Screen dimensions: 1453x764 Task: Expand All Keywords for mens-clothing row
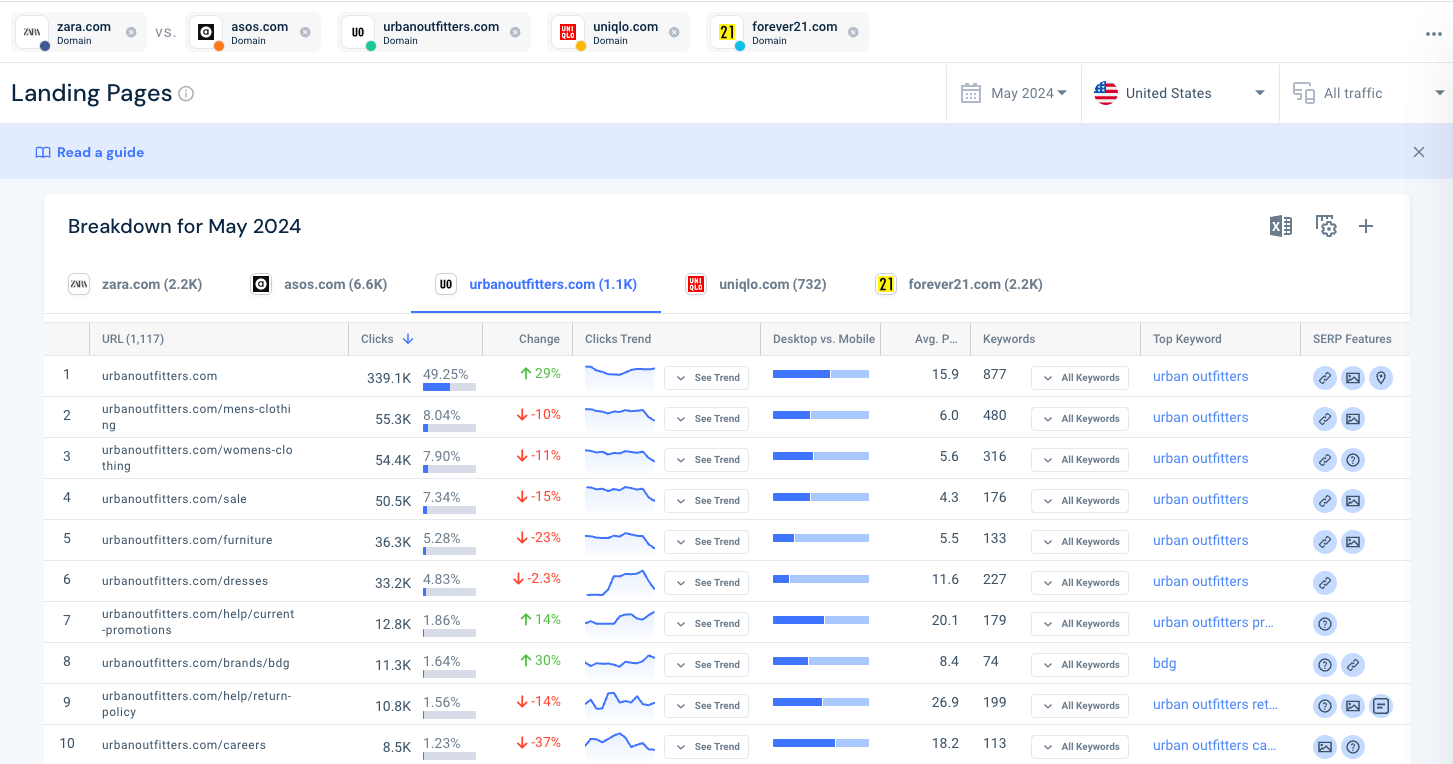coord(1080,419)
